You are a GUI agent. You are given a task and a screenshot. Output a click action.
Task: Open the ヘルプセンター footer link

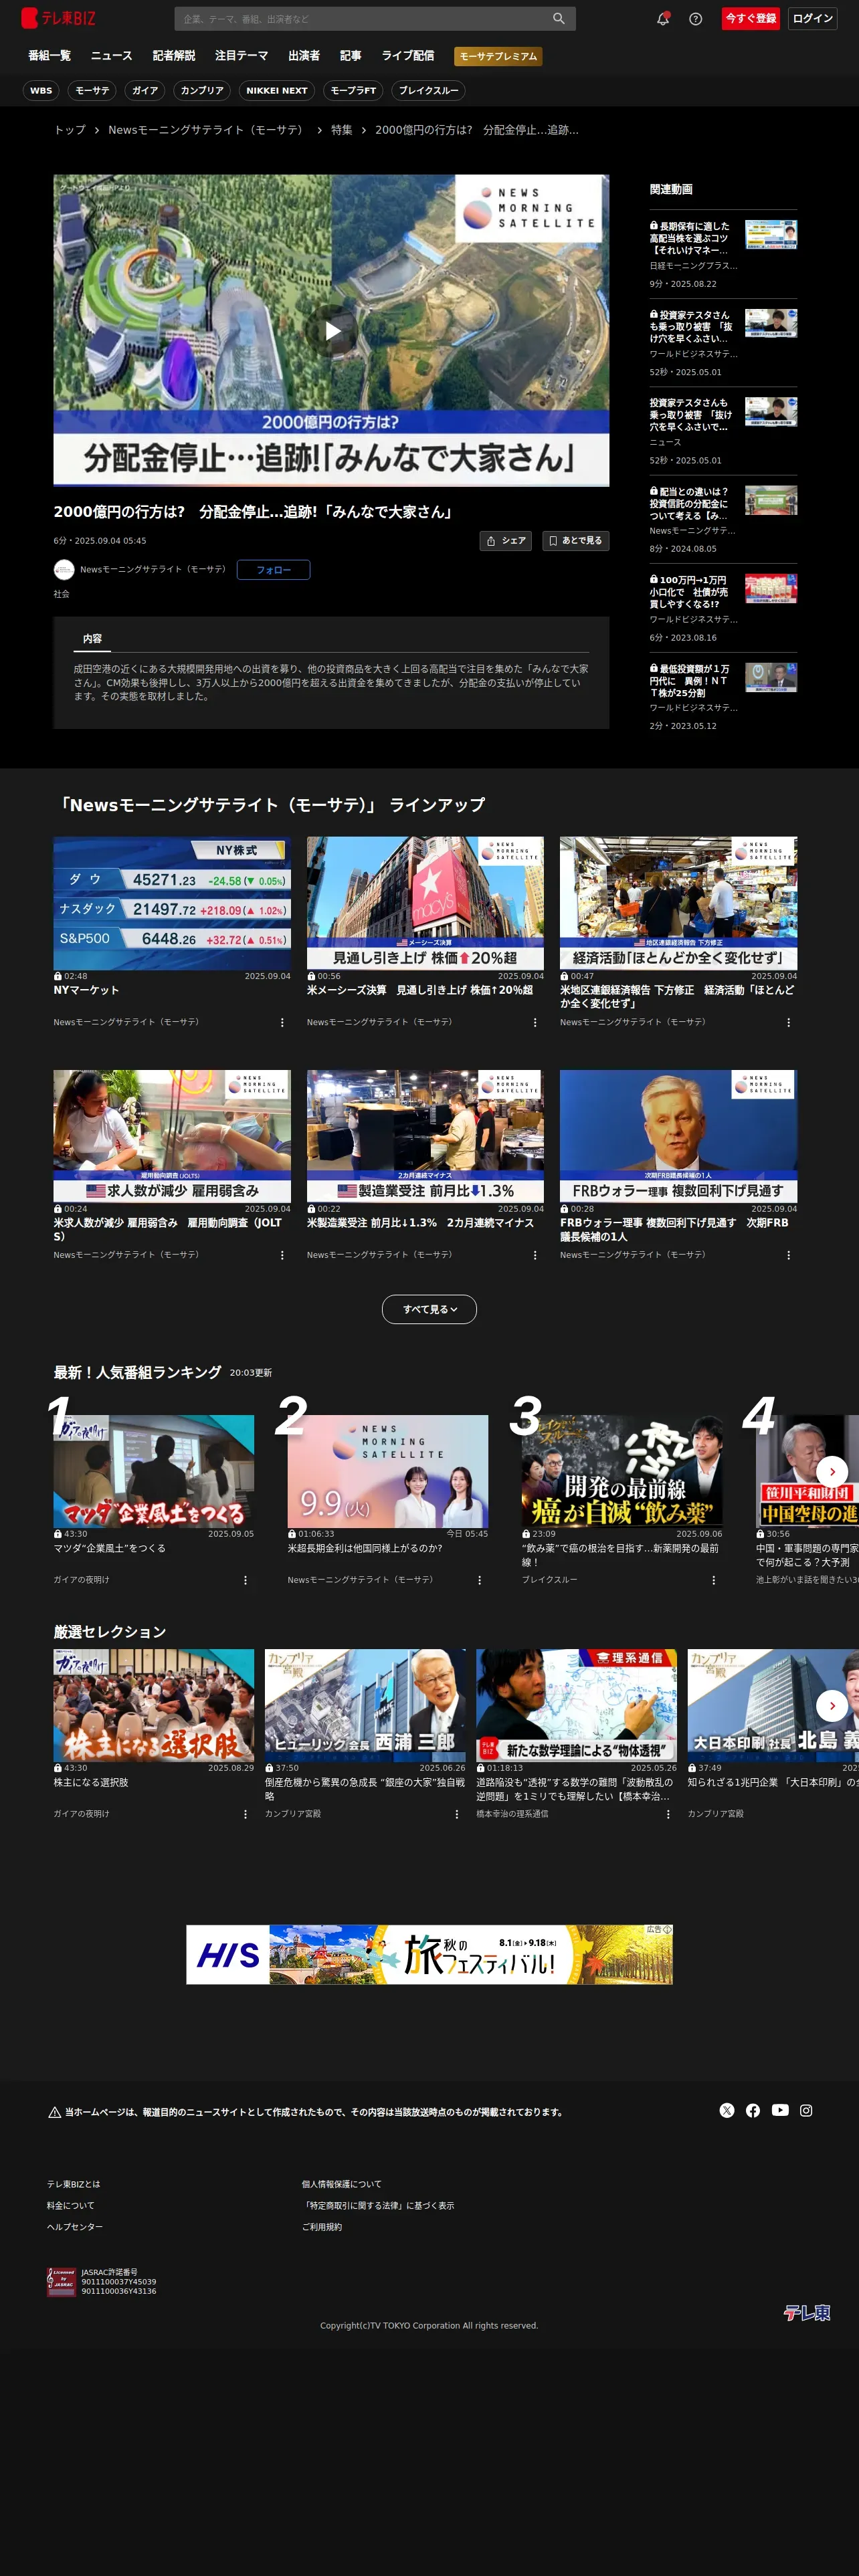click(x=74, y=2226)
